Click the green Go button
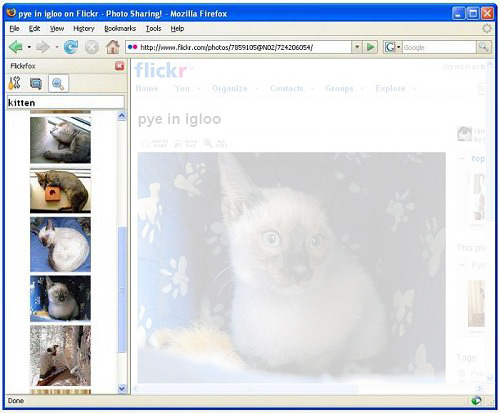500x413 pixels. (x=370, y=47)
